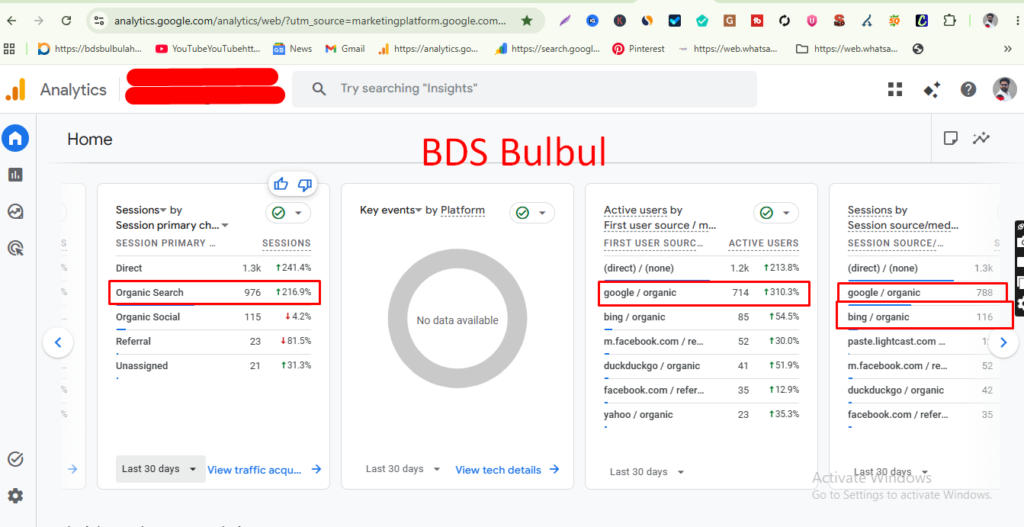Open the note icon beside Home heading
Screen dimensions: 1024x527
[x=951, y=138]
